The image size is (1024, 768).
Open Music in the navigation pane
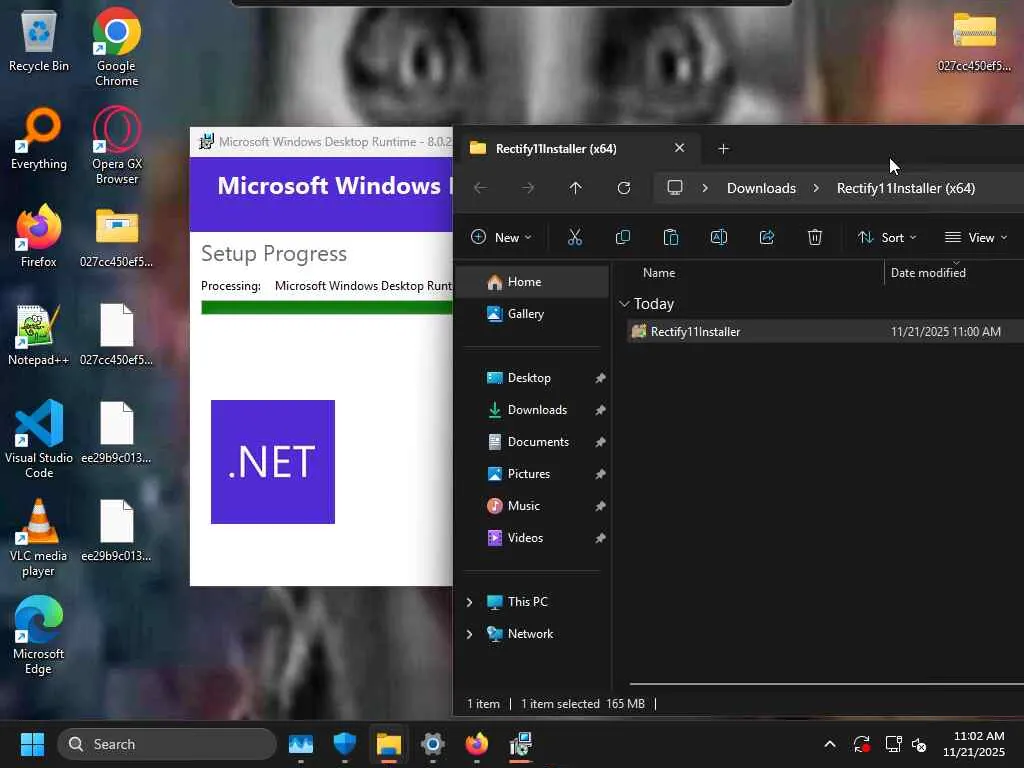(524, 506)
